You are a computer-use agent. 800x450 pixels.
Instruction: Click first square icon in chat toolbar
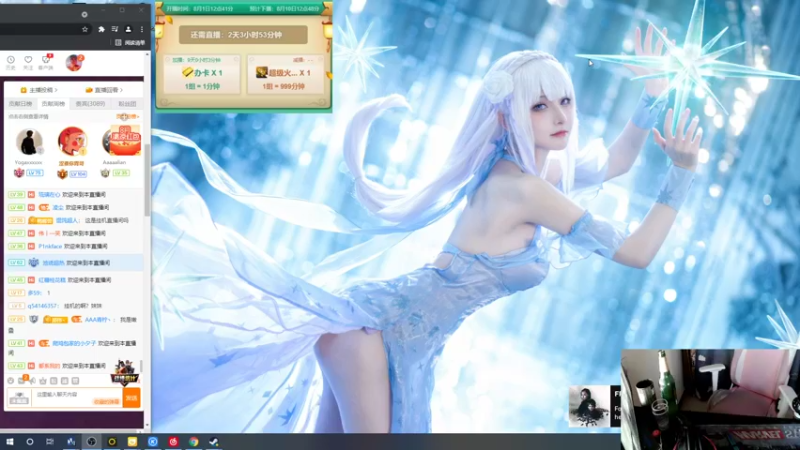point(54,381)
